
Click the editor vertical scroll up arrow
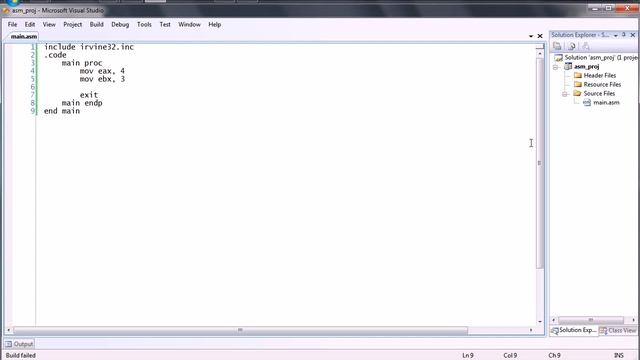click(540, 53)
